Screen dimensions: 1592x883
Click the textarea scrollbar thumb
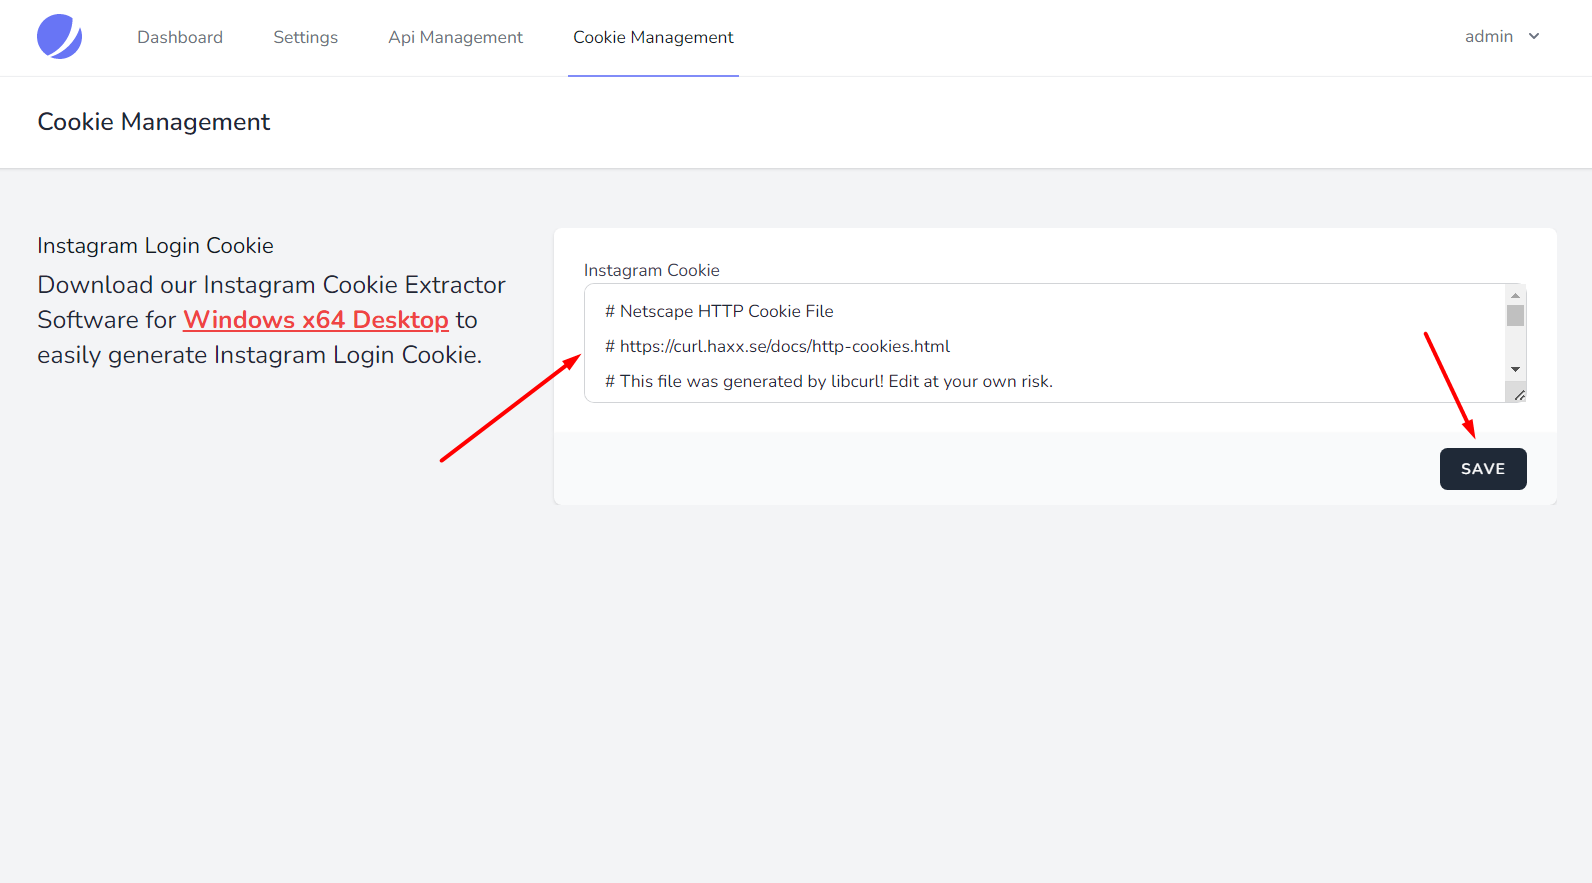1515,315
